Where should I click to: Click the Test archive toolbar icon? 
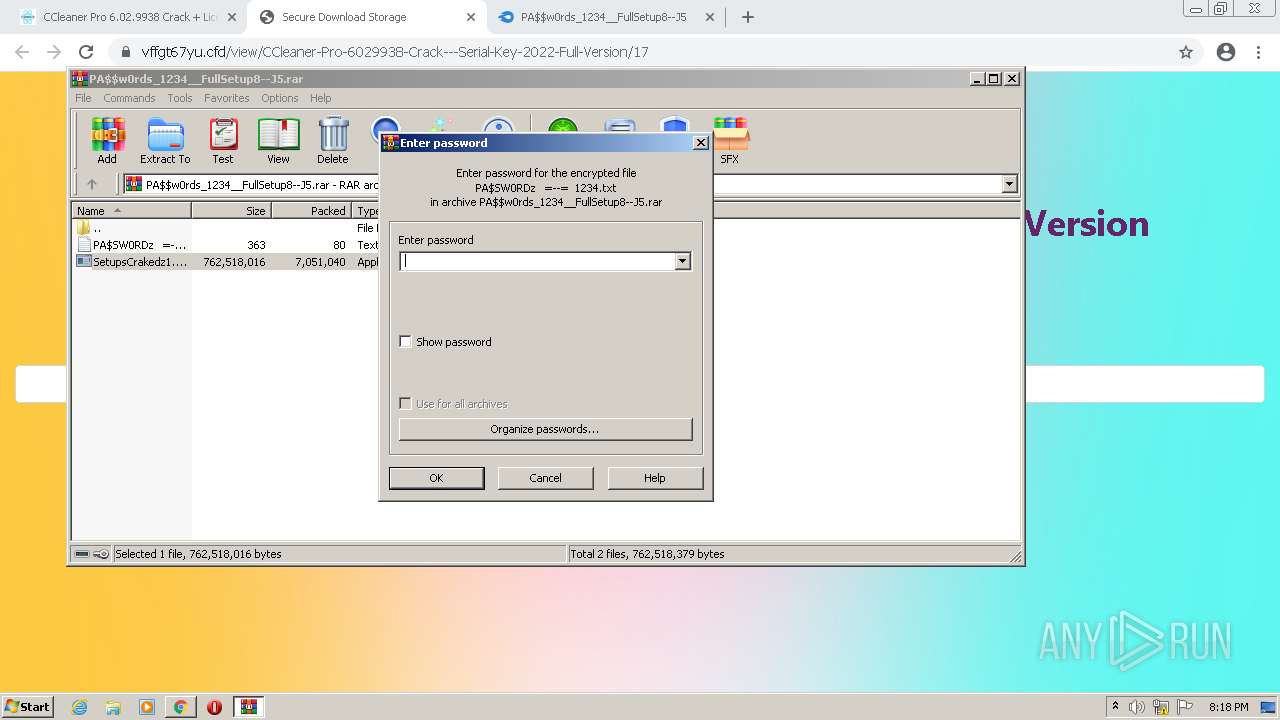tap(223, 140)
